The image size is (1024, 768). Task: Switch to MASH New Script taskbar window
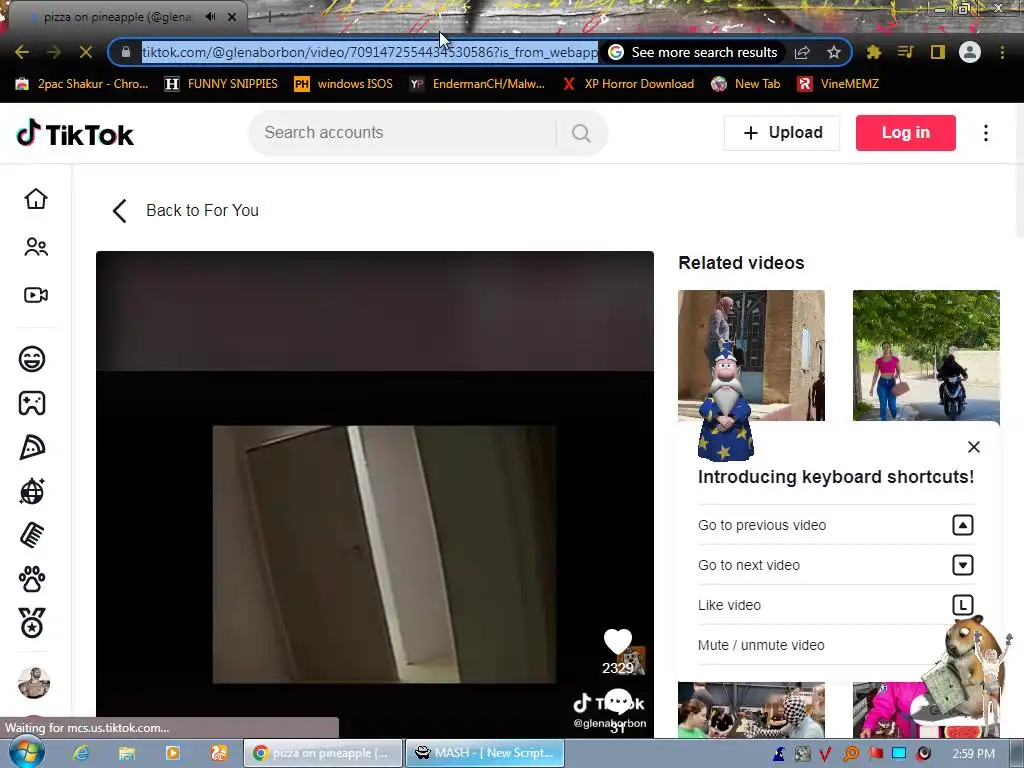485,753
